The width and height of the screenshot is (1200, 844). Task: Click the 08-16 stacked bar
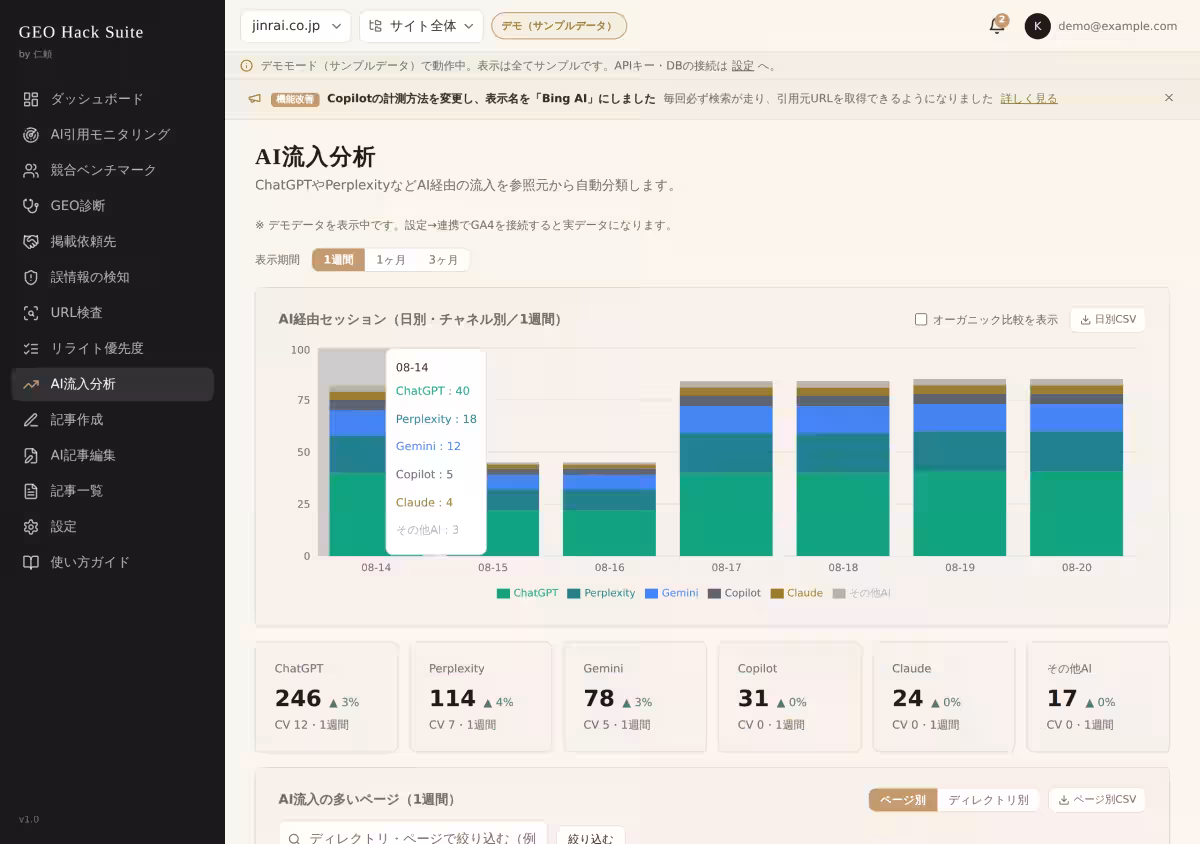(x=609, y=509)
